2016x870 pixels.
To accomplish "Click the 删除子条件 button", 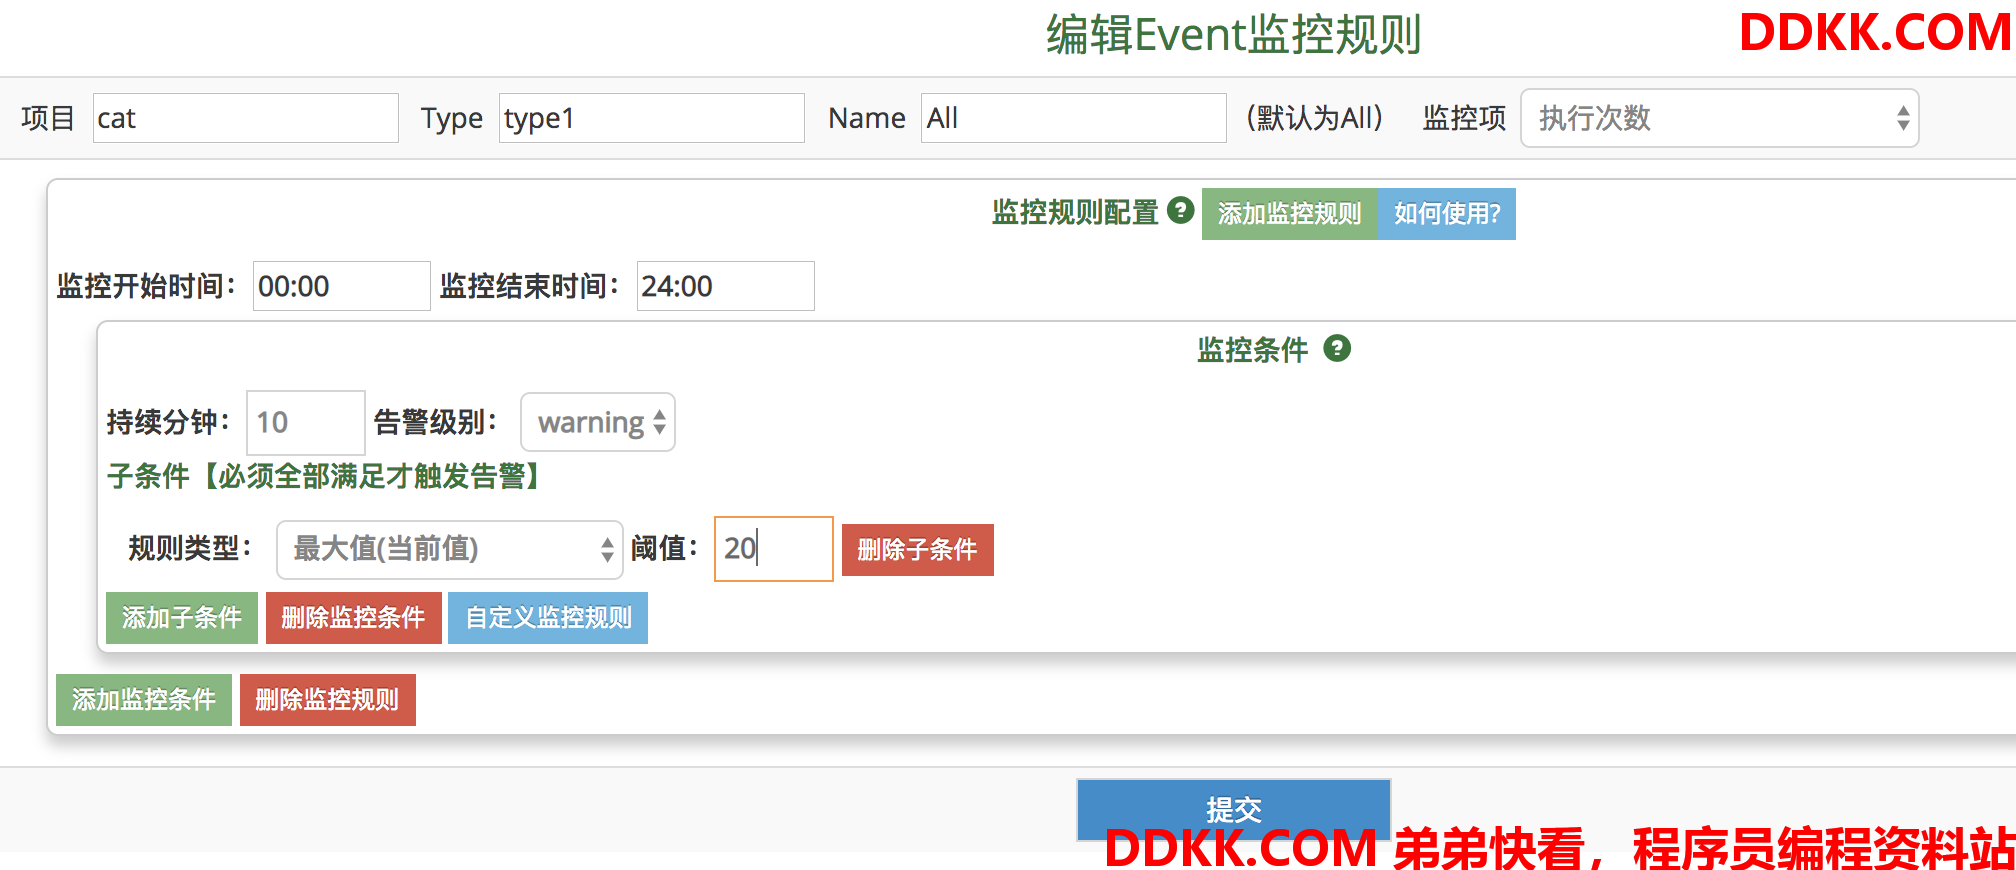I will (x=918, y=550).
